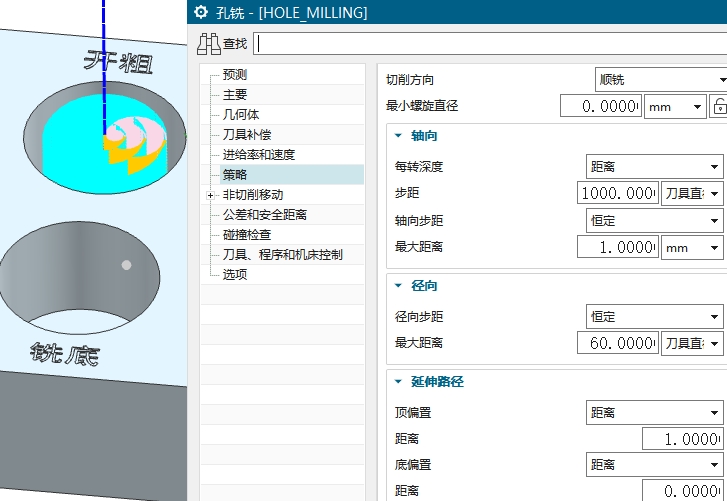Click the gear icon in title bar
727x501 pixels.
201,12
